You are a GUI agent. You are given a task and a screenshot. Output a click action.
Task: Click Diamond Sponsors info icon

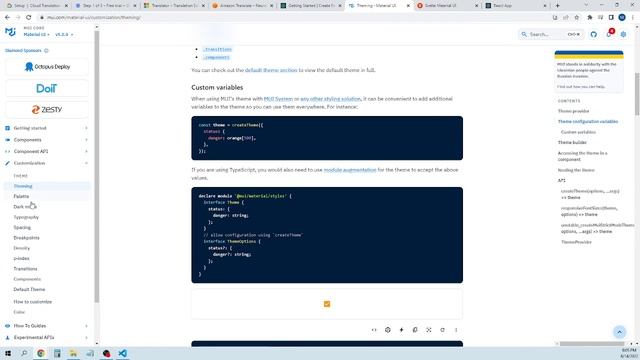pos(46,51)
